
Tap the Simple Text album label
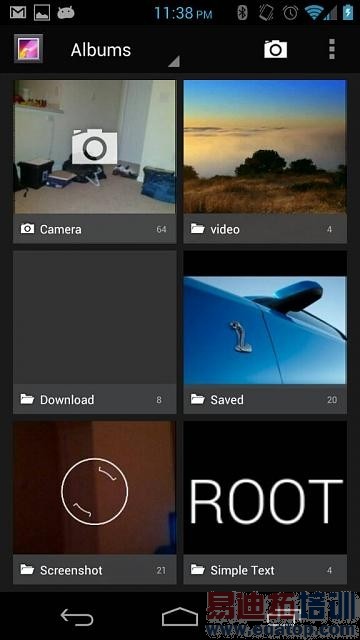[242, 570]
